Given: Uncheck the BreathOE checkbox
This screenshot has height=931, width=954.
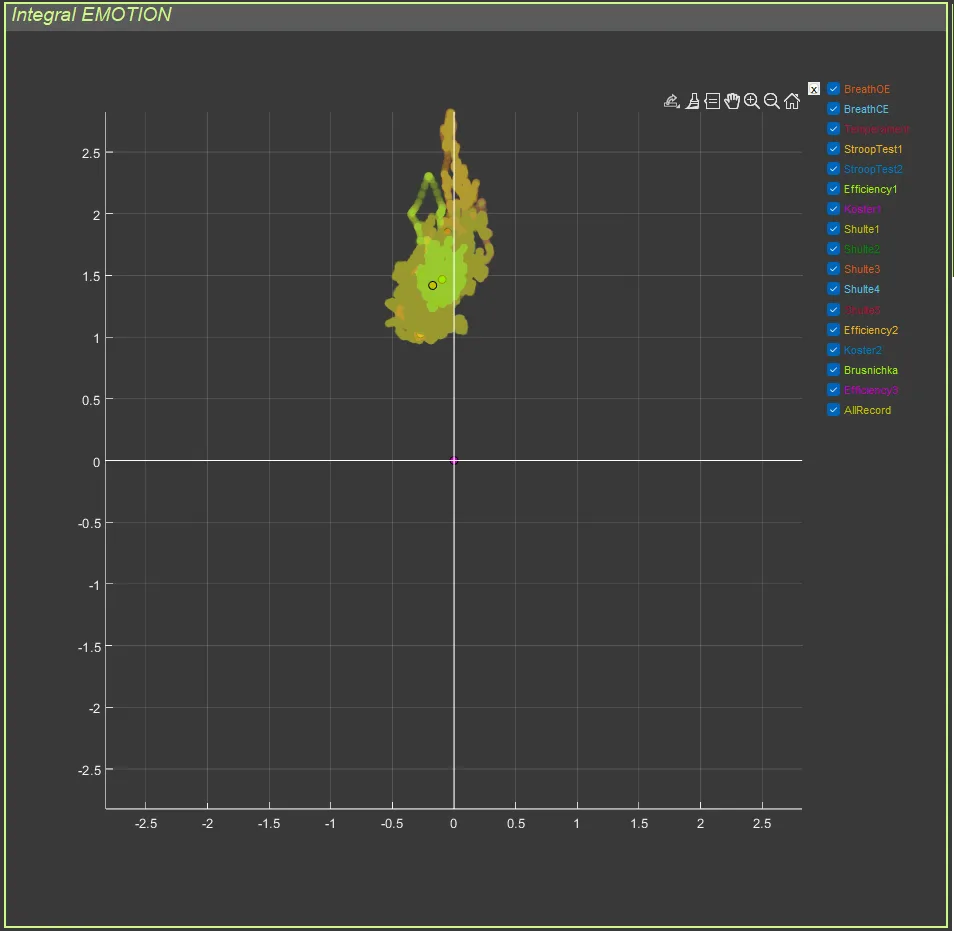Looking at the screenshot, I should tap(834, 89).
